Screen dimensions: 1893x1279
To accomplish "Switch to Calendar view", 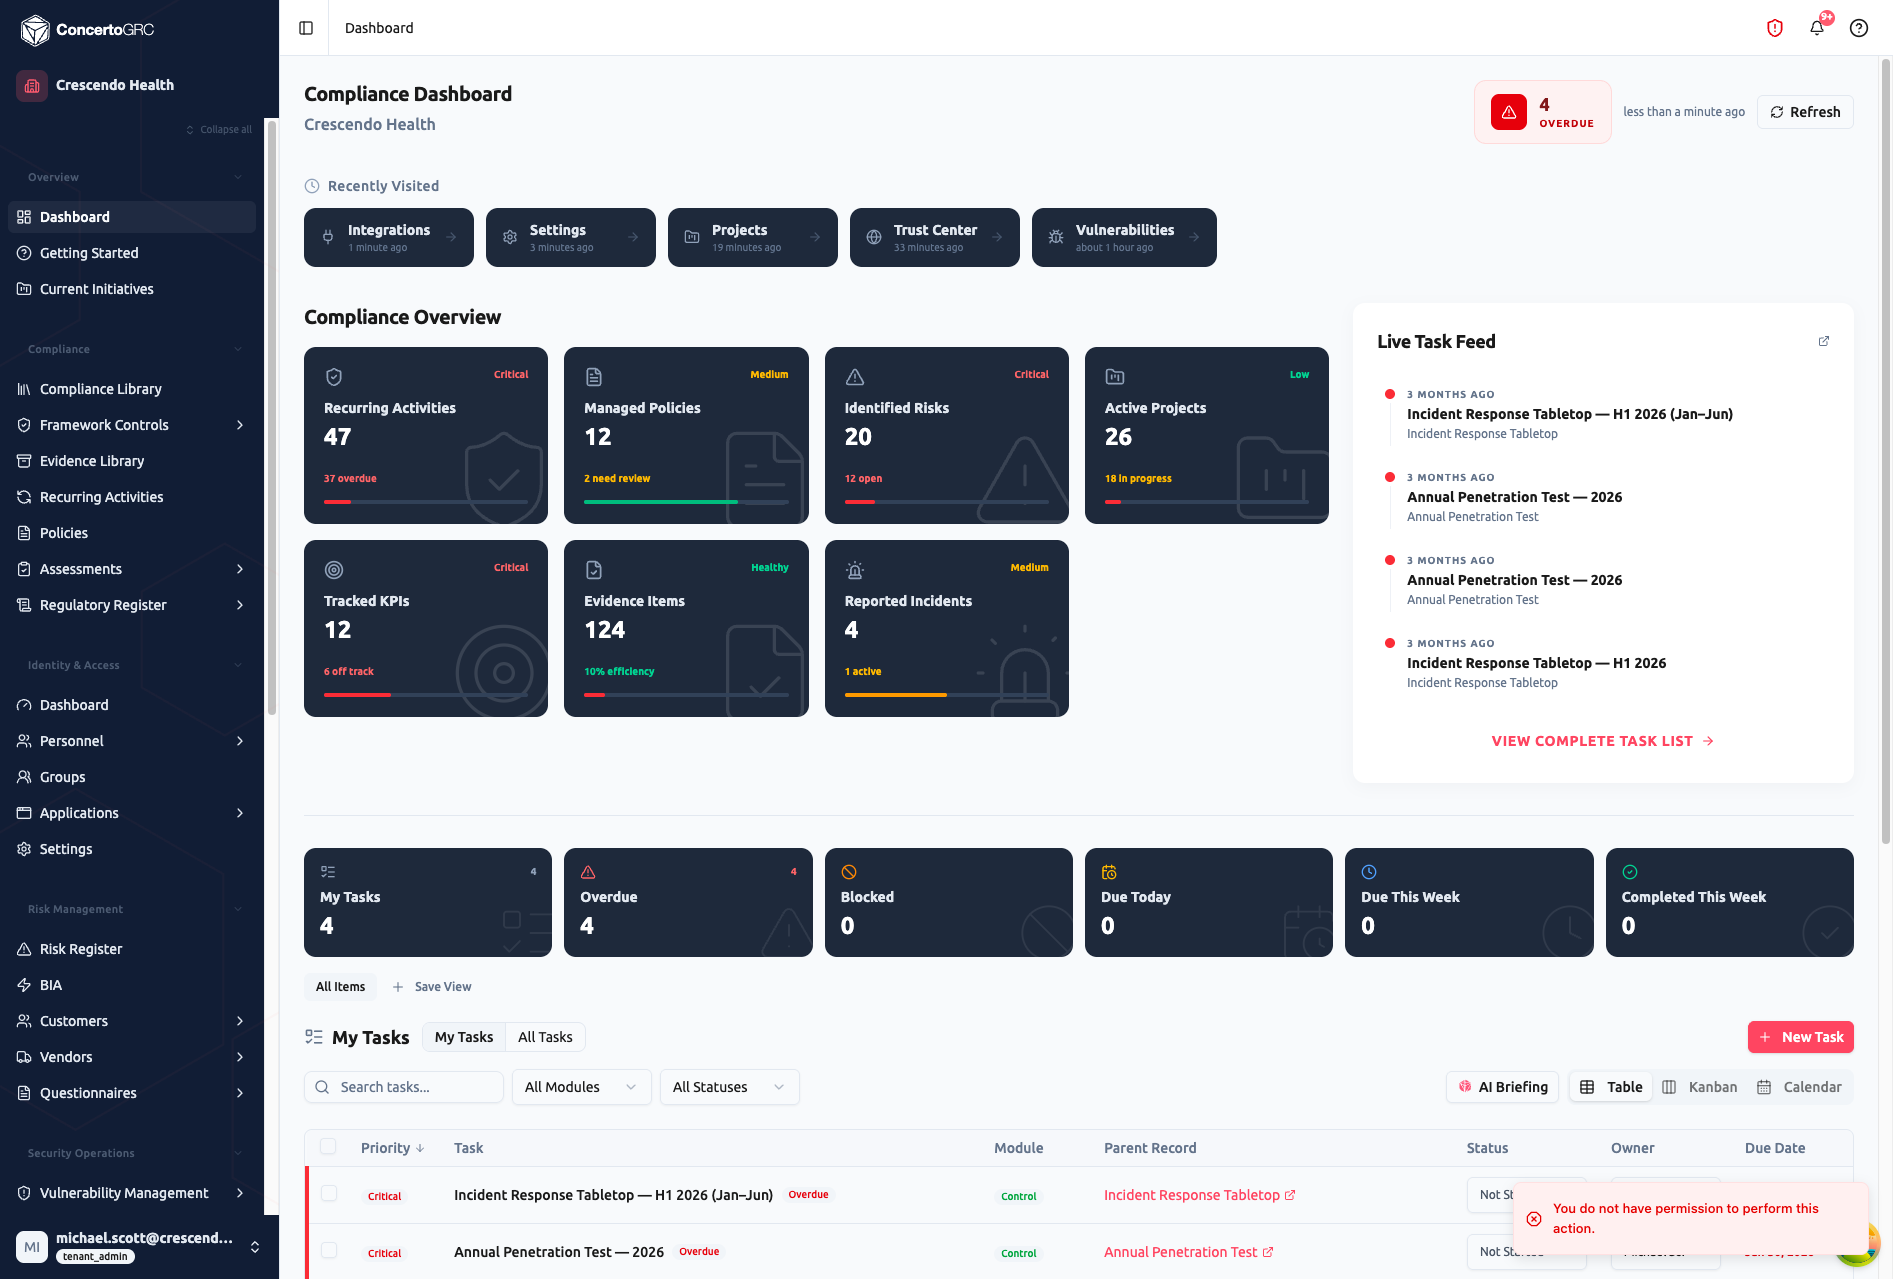I will point(1799,1087).
